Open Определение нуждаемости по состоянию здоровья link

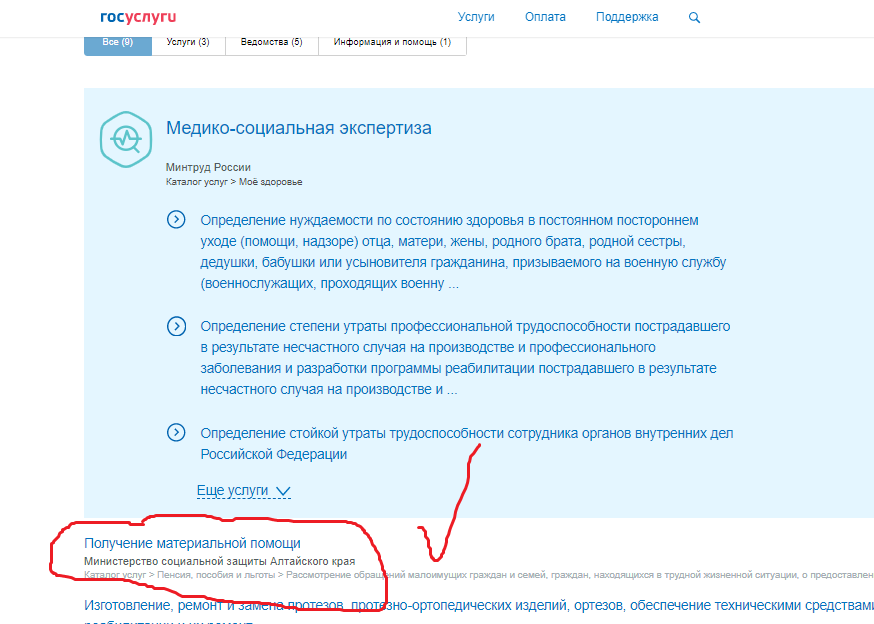pyautogui.click(x=463, y=251)
